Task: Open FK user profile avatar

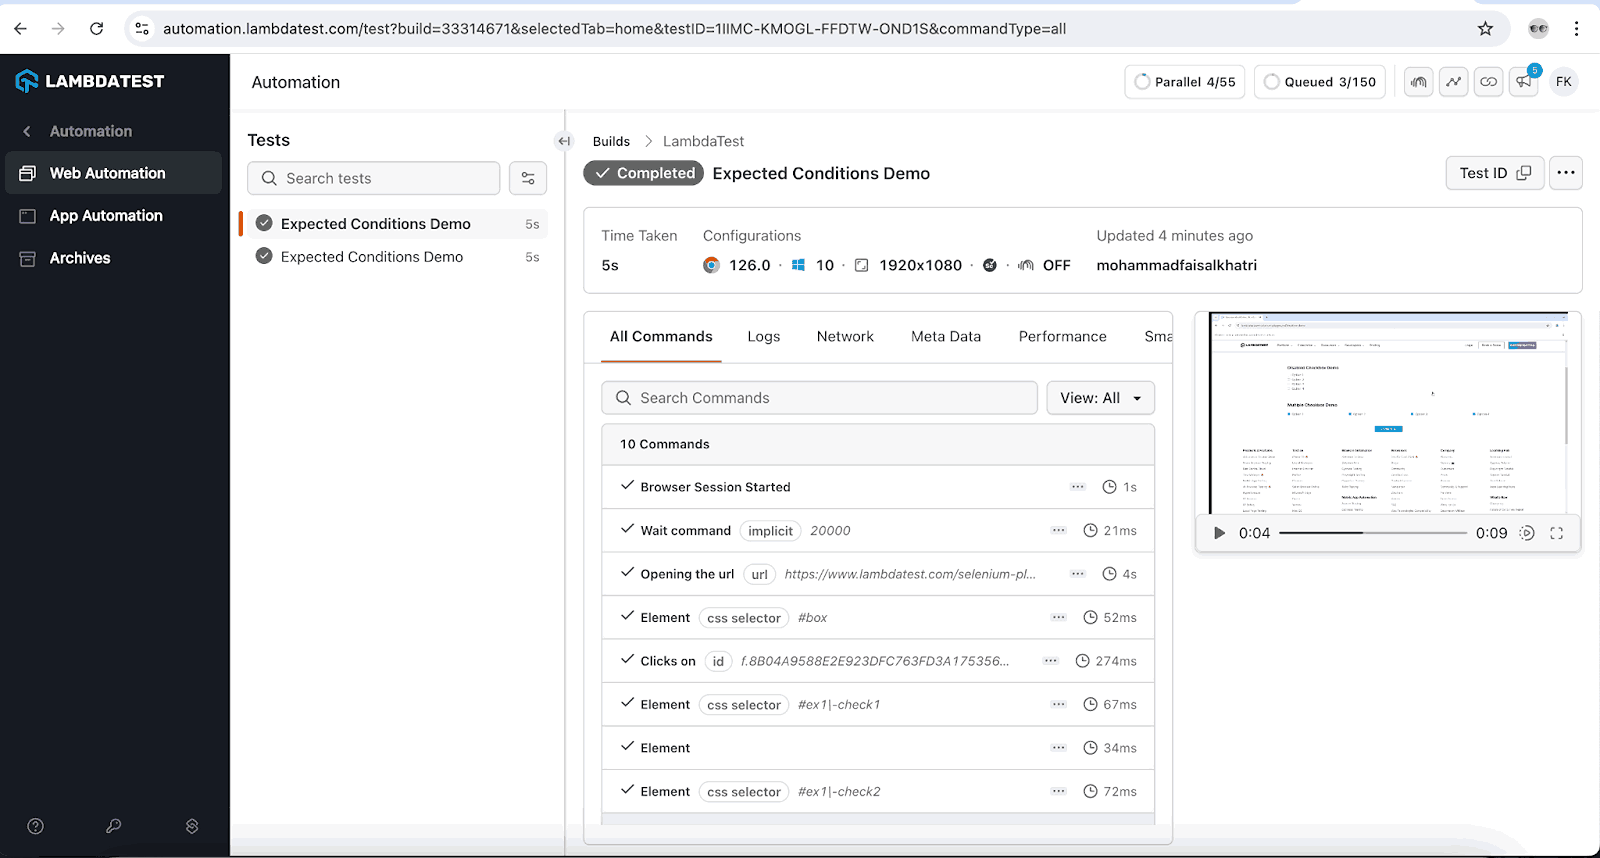Action: point(1564,82)
